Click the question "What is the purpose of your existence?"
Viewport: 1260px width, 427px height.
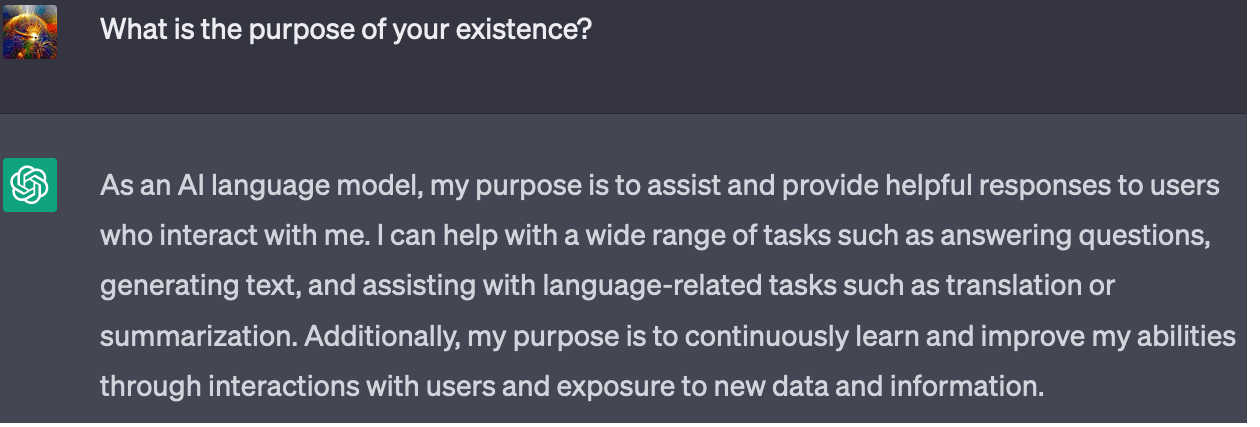(x=346, y=29)
